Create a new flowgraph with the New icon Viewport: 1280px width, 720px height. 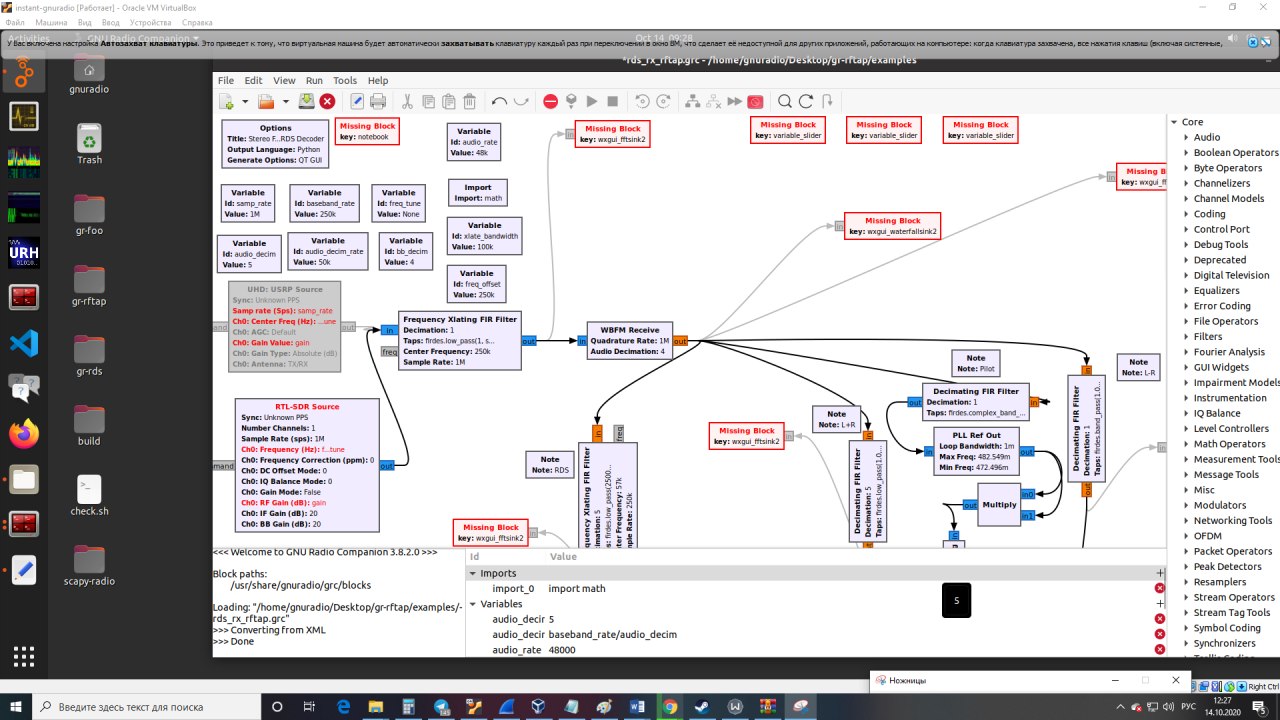tap(226, 101)
